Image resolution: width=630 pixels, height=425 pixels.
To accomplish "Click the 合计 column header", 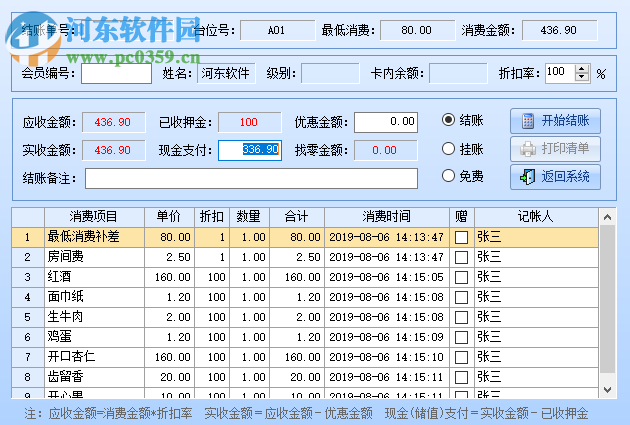I will pyautogui.click(x=297, y=217).
